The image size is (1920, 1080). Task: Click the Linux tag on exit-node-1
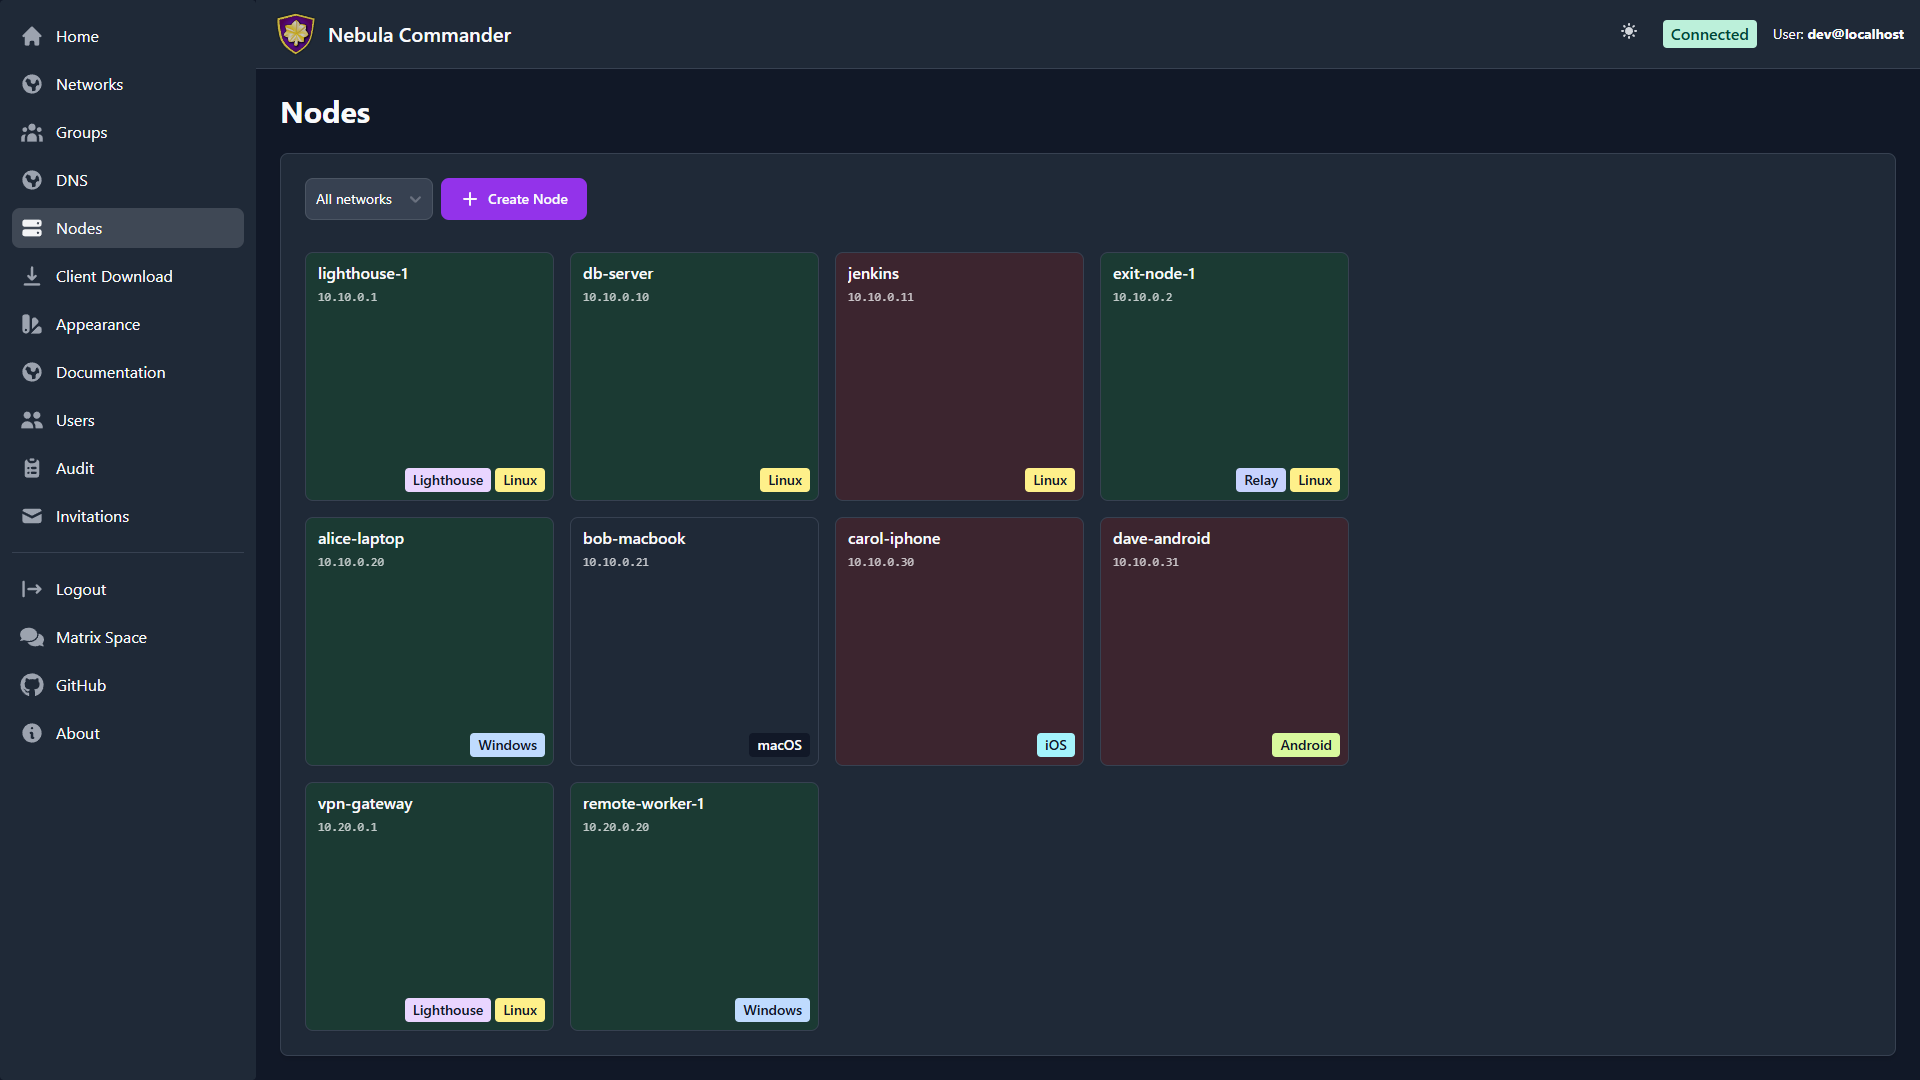[x=1315, y=480]
